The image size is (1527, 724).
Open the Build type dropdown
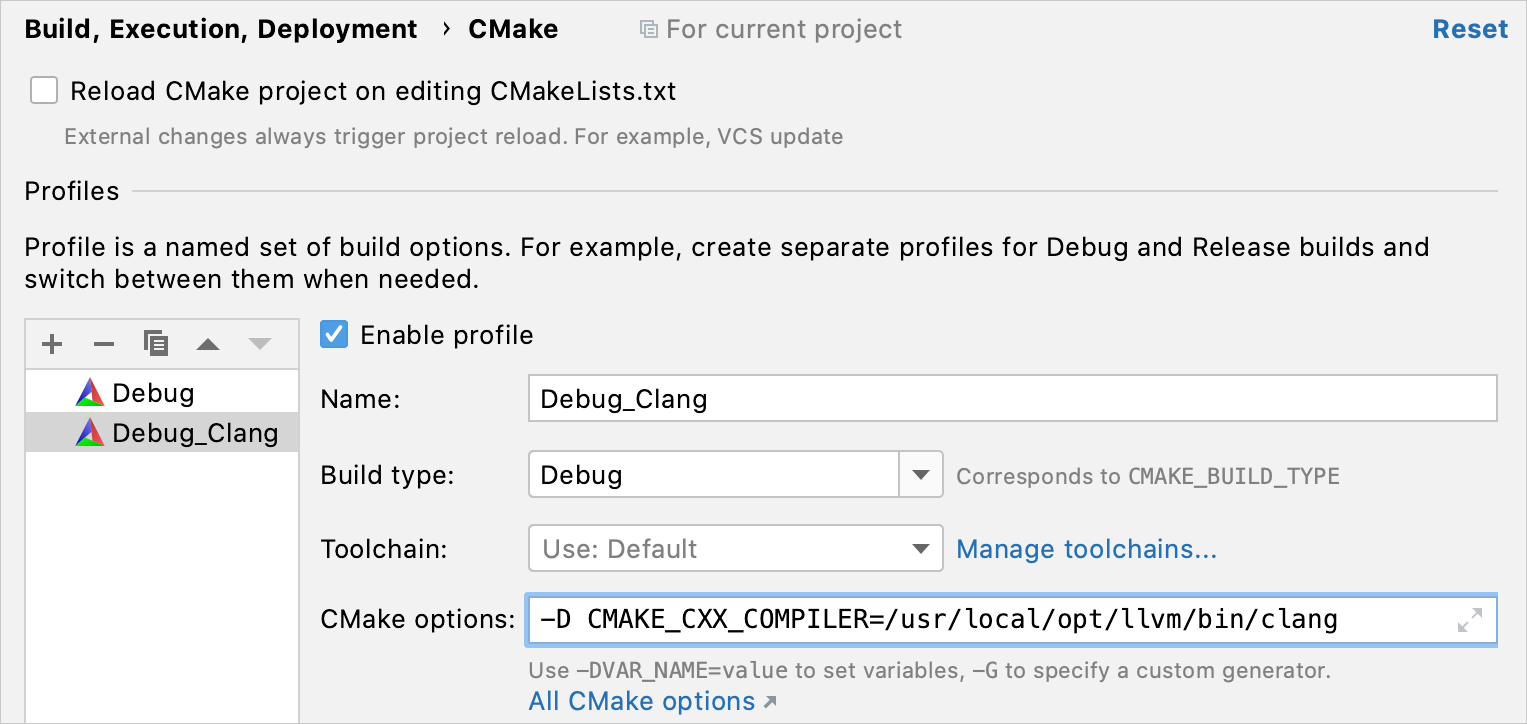coord(921,474)
